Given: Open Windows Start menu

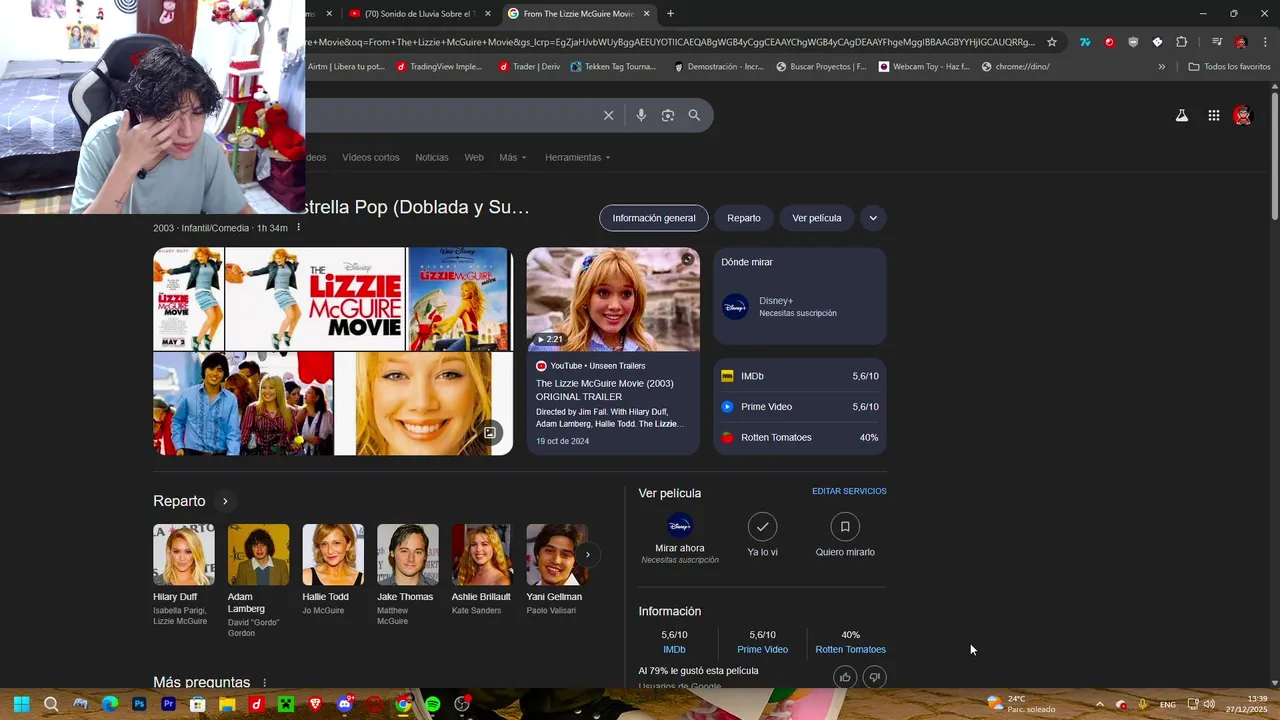Looking at the screenshot, I should [21, 704].
